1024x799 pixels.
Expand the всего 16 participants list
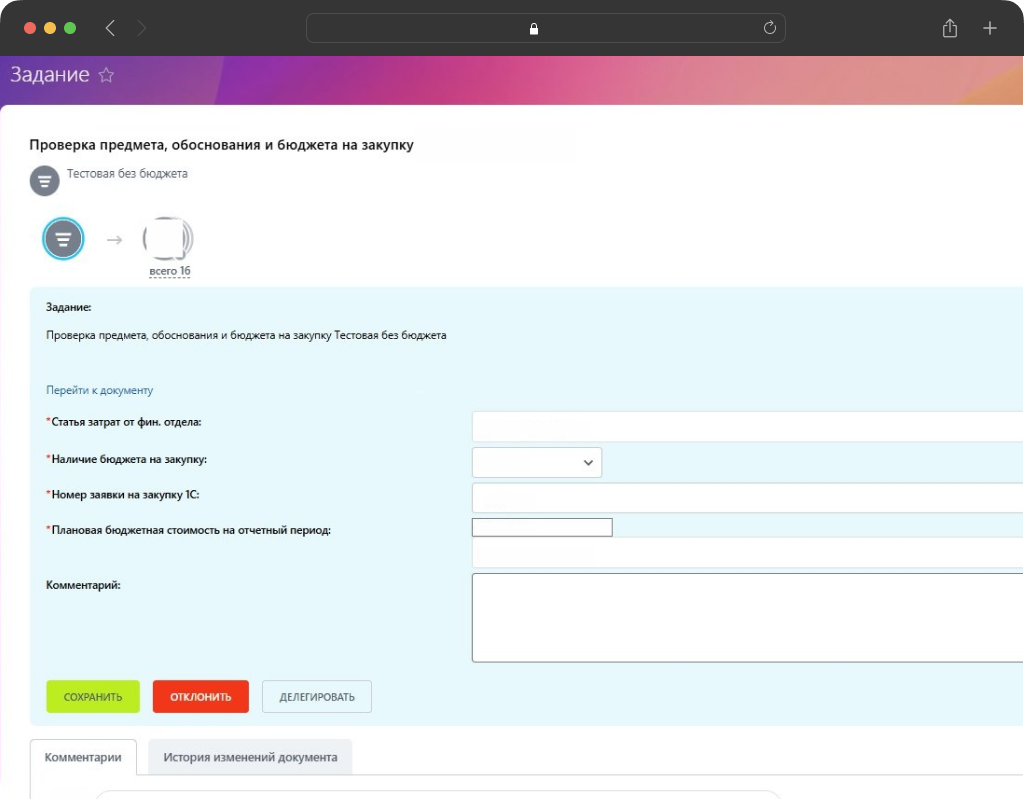(169, 272)
